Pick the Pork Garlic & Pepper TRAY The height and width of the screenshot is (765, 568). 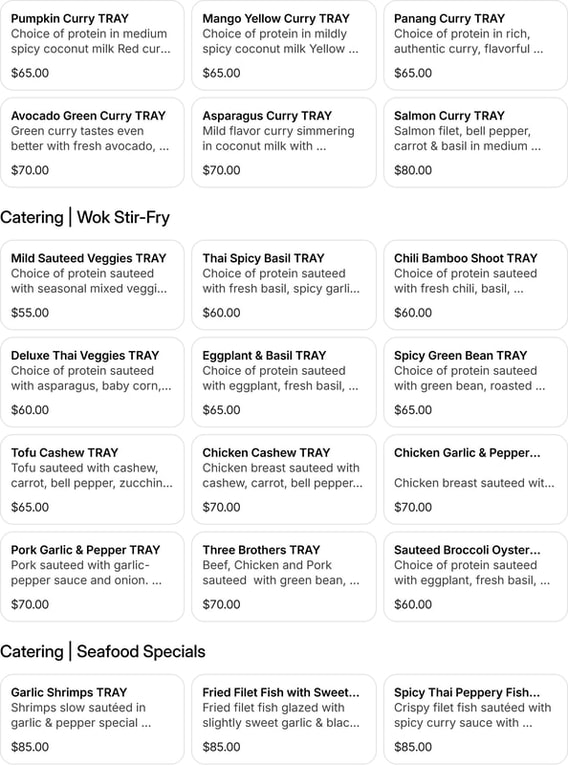[x=92, y=576]
